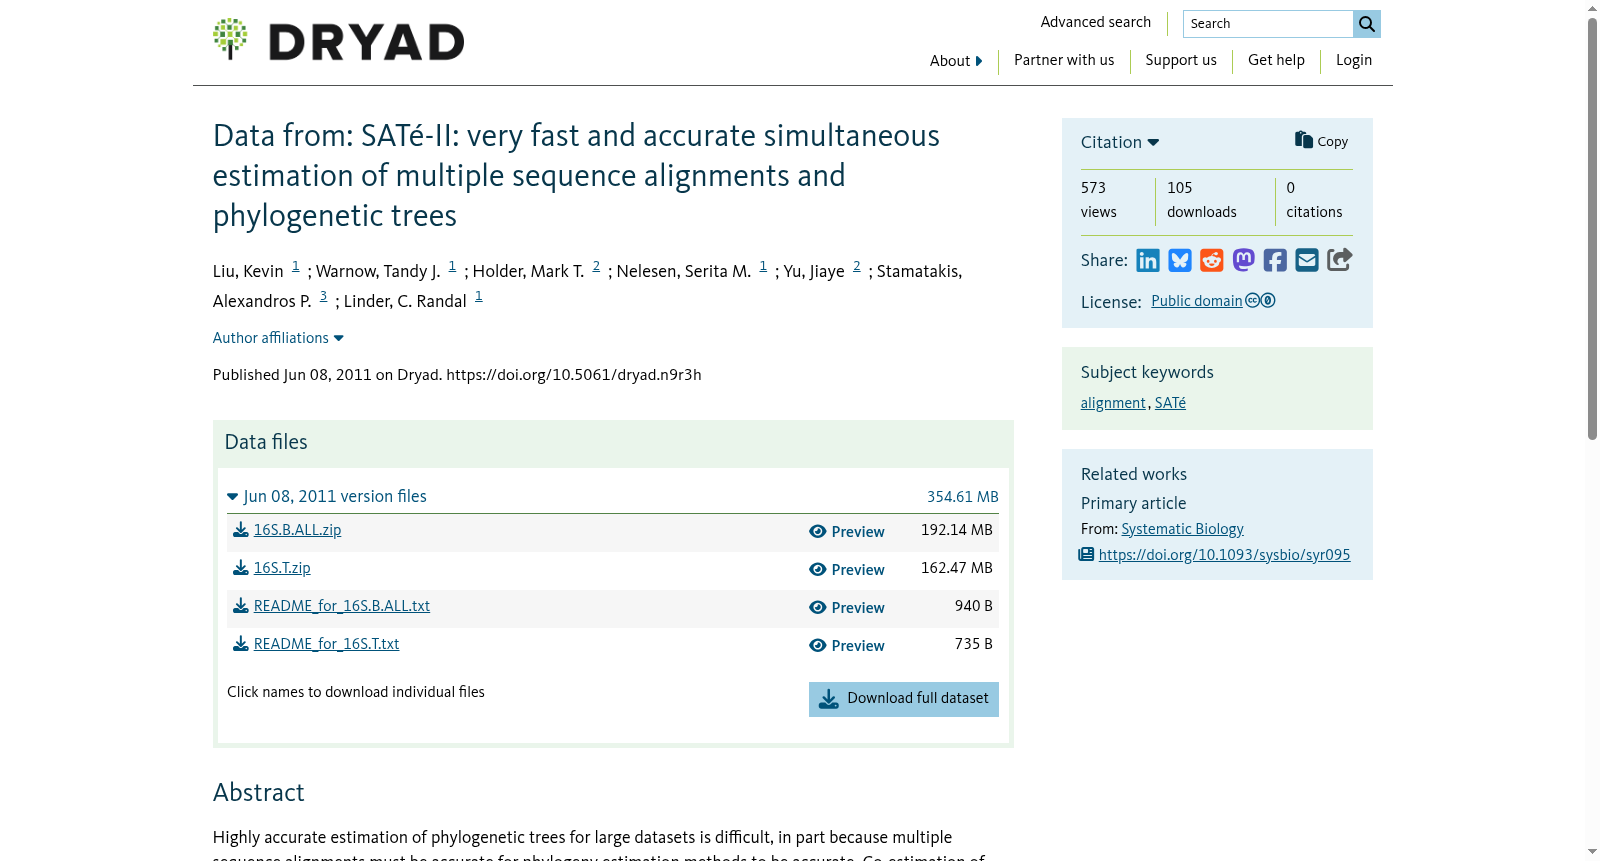Screen dimensions: 1600x861
Task: Share dataset on LinkedIn
Action: coord(1148,261)
